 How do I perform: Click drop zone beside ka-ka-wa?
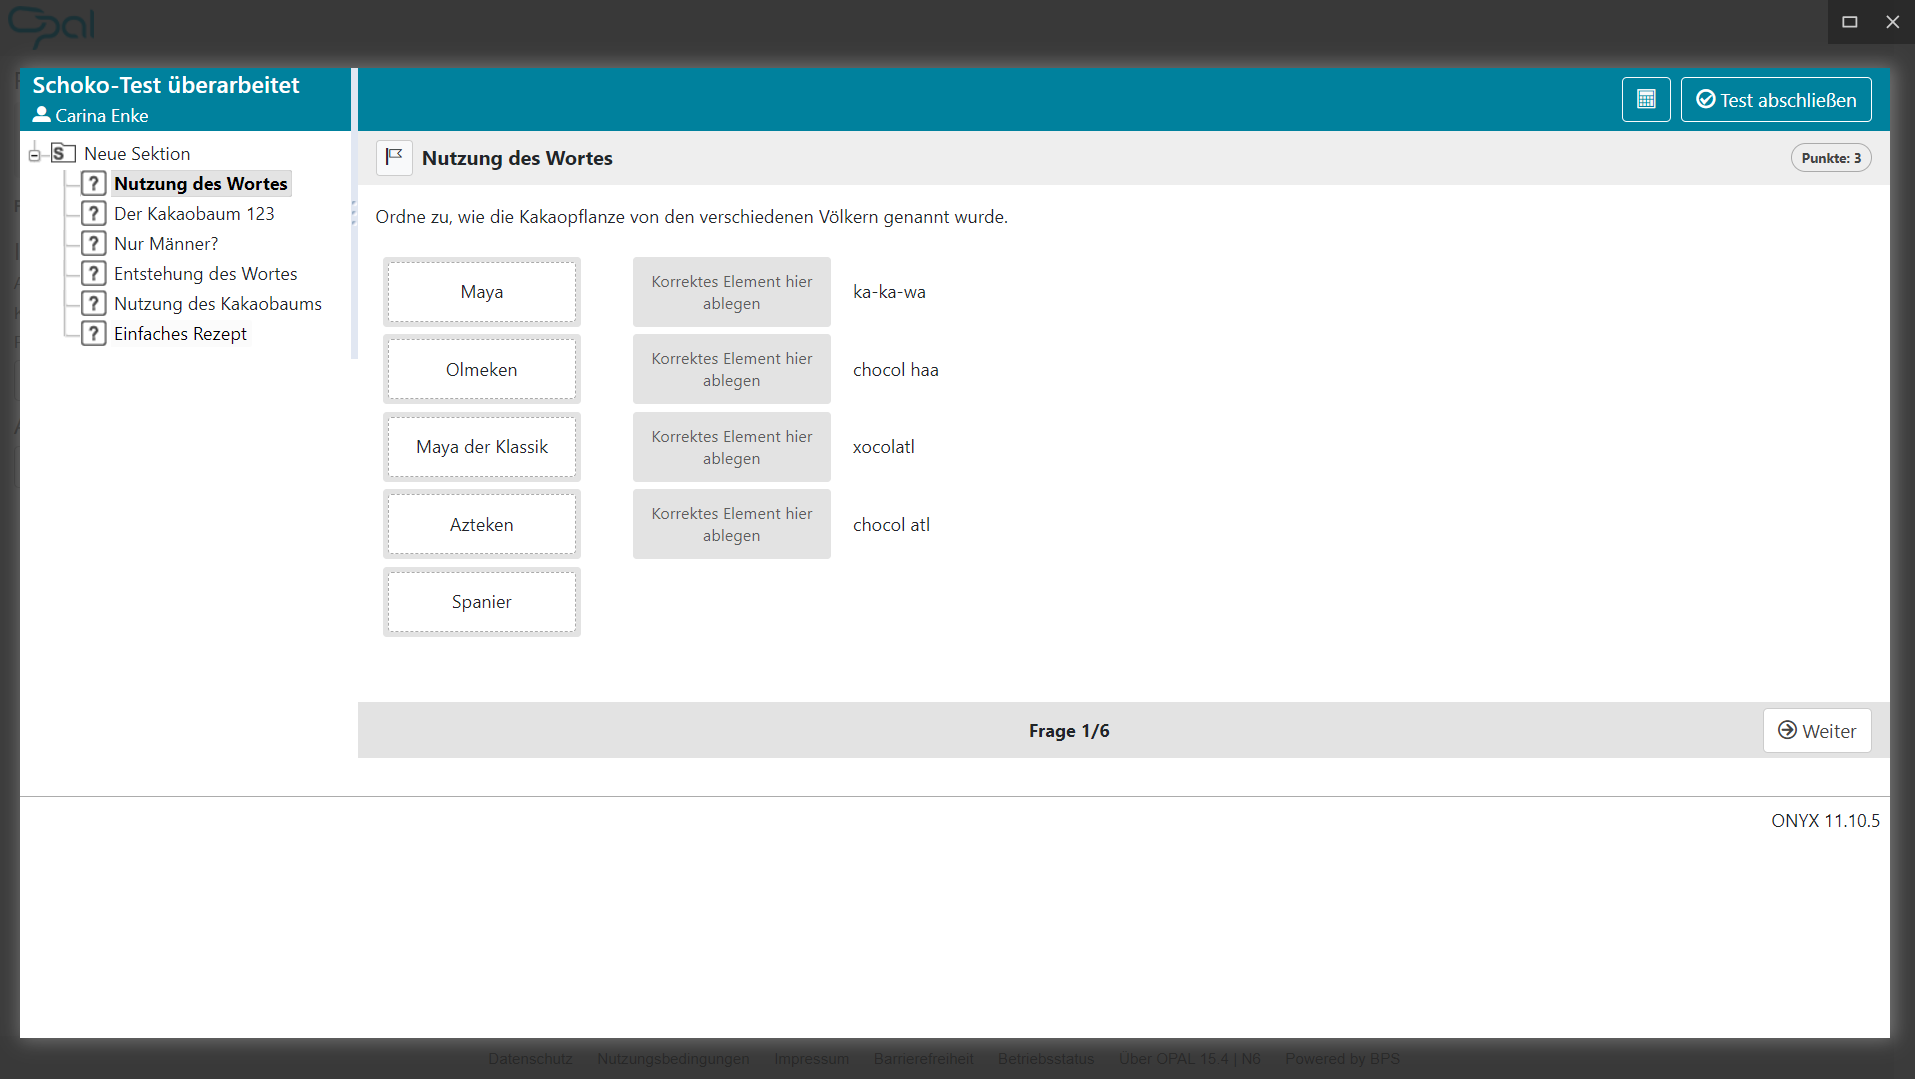731,292
